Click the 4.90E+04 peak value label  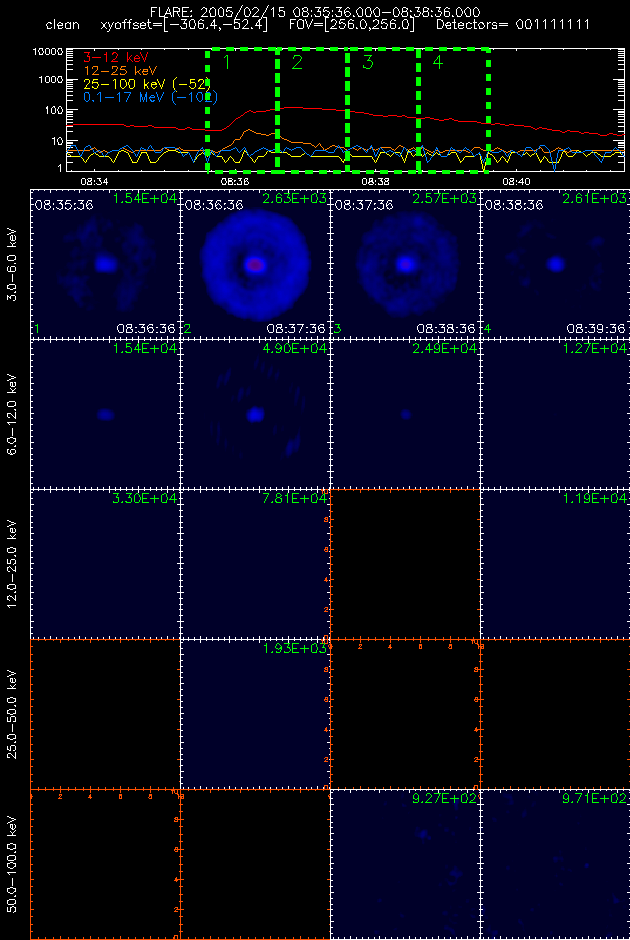pyautogui.click(x=294, y=348)
